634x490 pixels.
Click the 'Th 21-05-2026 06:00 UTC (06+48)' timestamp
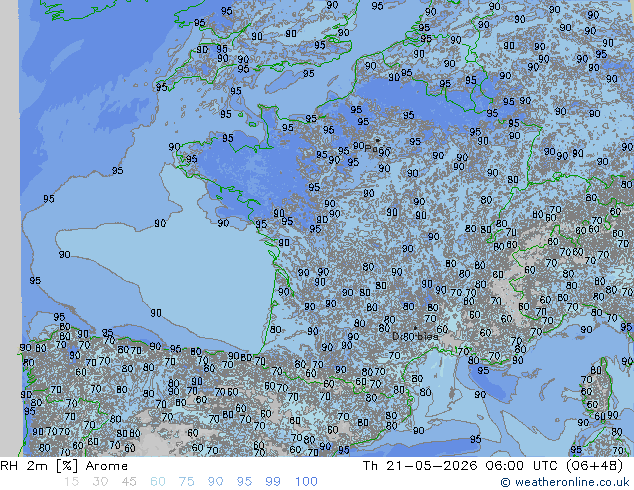[x=492, y=466]
